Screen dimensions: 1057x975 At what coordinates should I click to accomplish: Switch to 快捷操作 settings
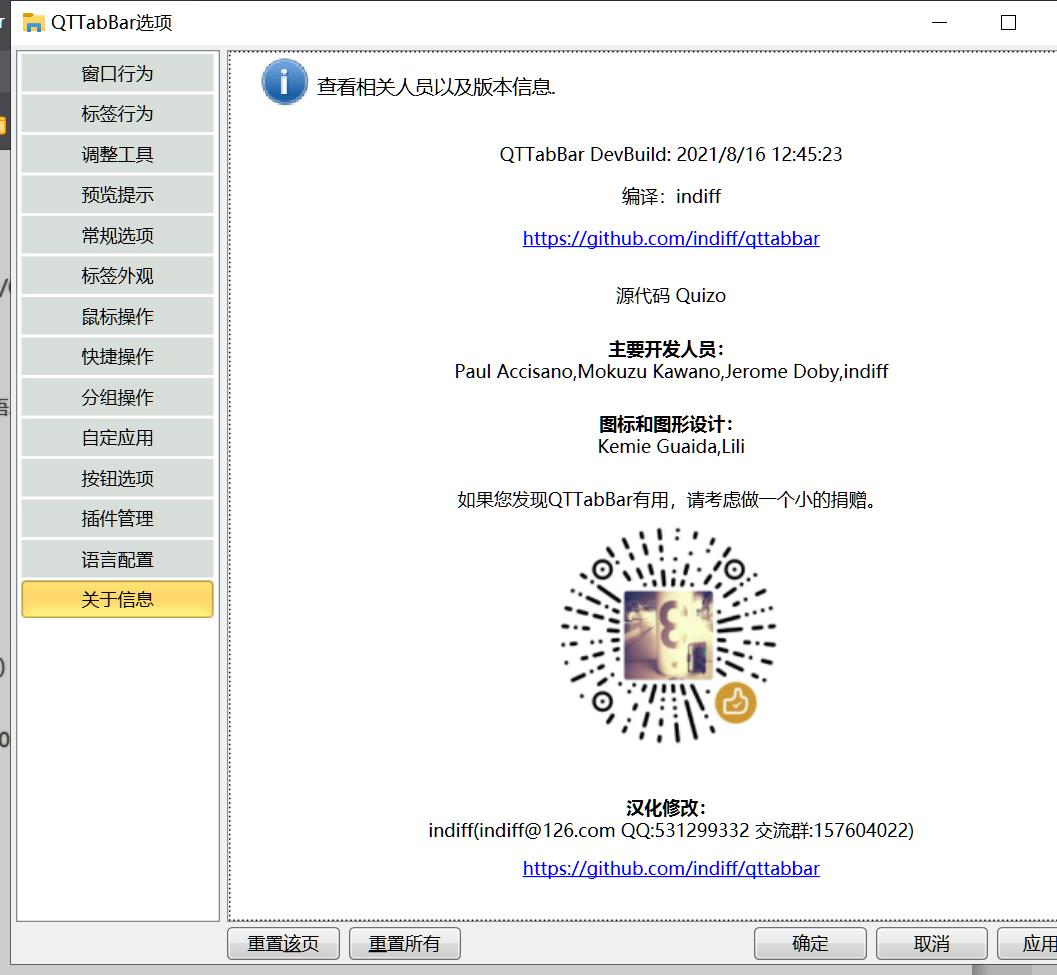pos(117,357)
